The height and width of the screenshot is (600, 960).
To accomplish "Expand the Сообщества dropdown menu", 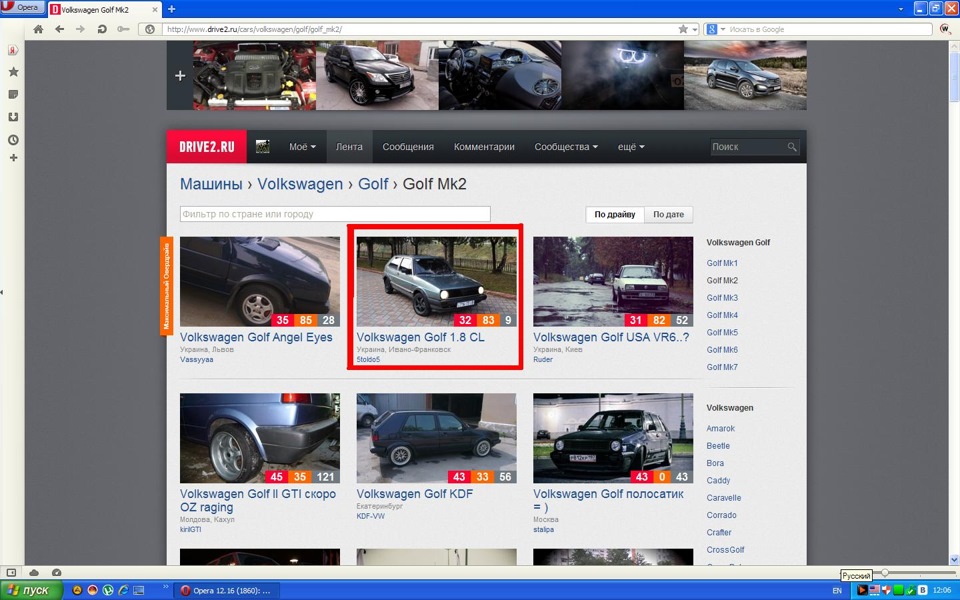I will (566, 147).
